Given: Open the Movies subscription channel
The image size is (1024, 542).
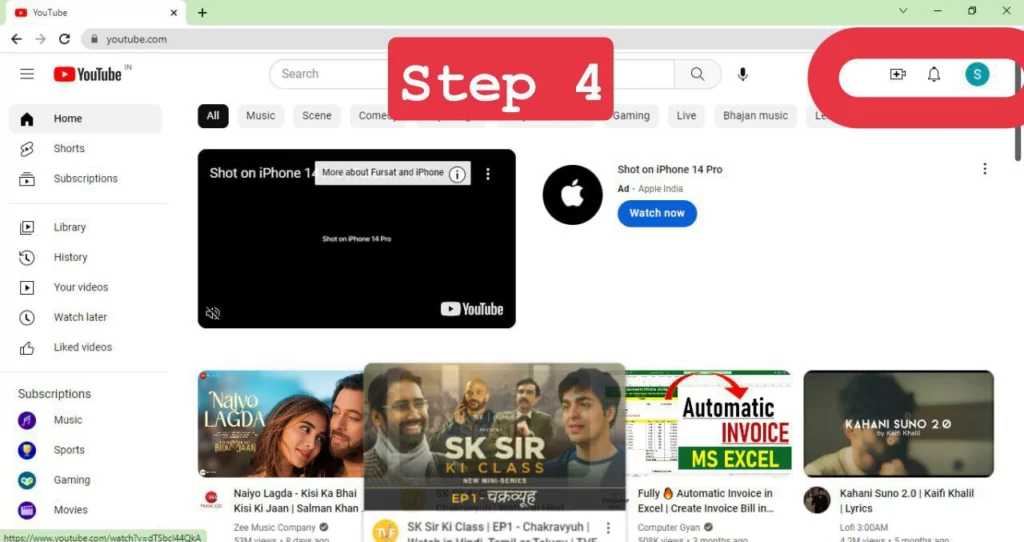Looking at the screenshot, I should click(x=85, y=510).
